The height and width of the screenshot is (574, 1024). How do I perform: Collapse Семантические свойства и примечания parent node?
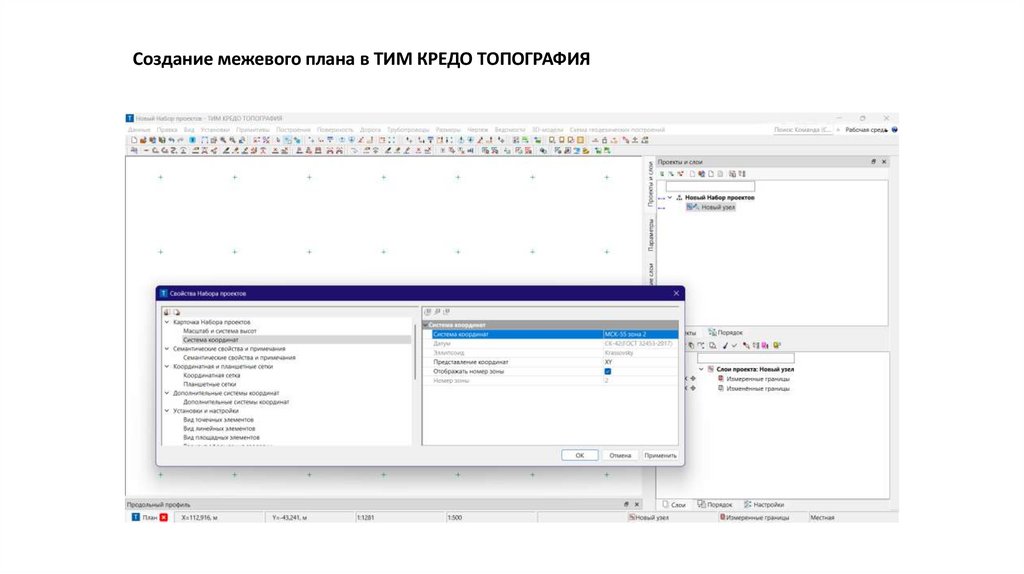point(167,349)
